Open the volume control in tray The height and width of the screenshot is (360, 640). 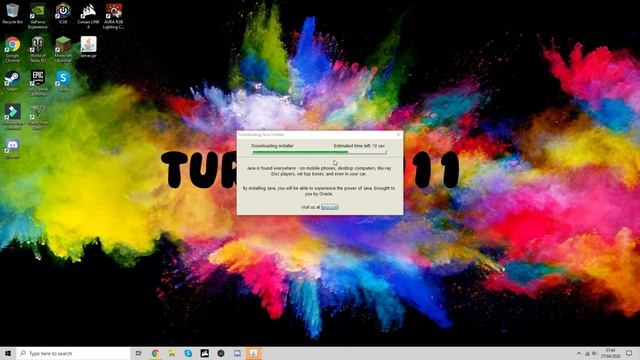click(595, 353)
